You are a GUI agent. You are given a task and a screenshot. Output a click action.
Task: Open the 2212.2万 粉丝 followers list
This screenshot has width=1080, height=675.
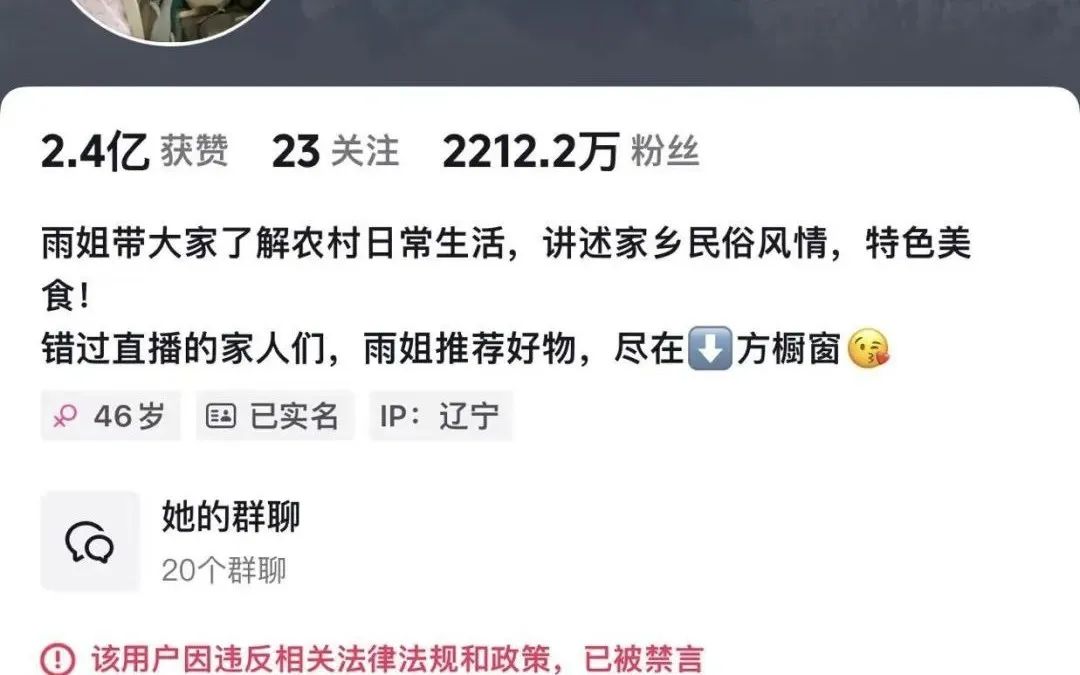point(571,151)
